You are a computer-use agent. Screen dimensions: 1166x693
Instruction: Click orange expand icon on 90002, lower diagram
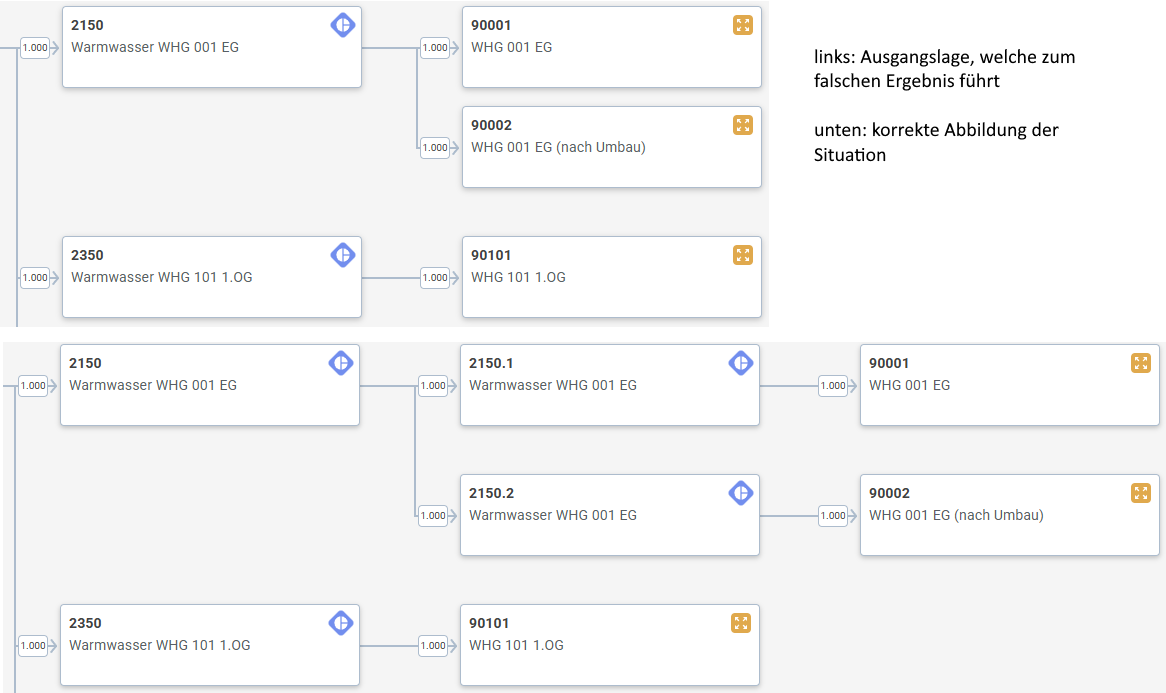1141,493
